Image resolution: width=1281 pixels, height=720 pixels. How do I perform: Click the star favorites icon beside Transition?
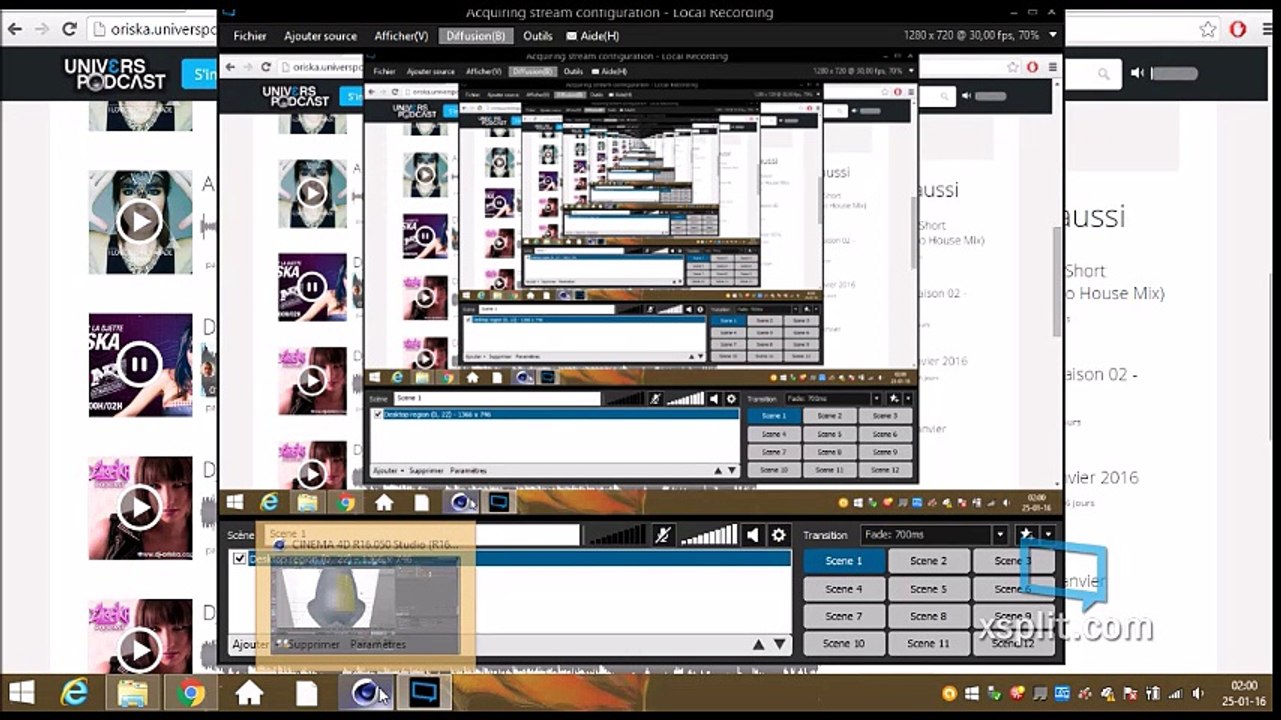1025,535
